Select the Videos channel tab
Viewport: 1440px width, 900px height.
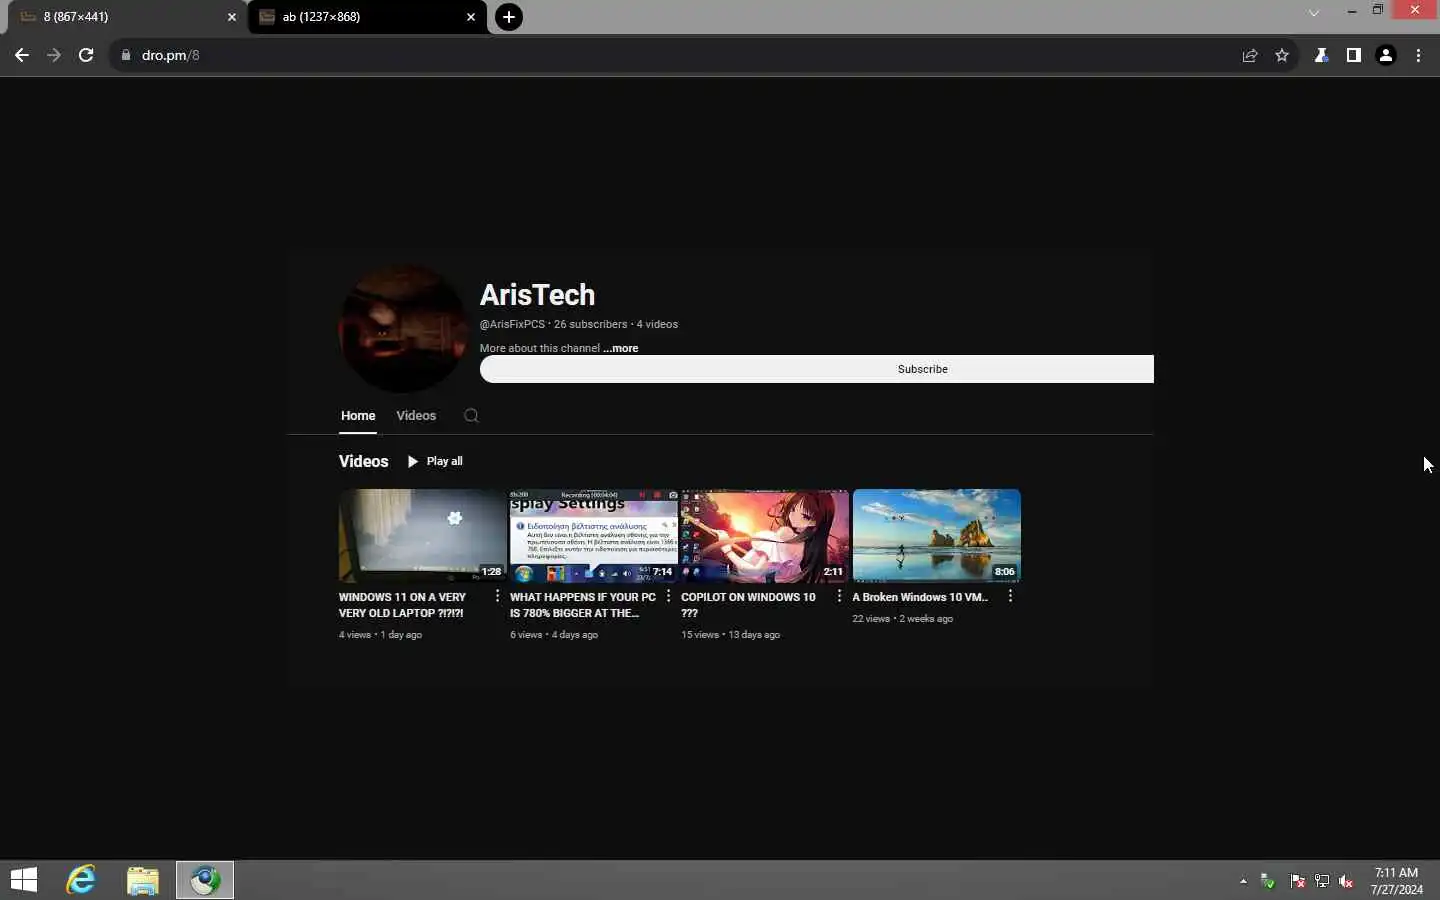(416, 416)
